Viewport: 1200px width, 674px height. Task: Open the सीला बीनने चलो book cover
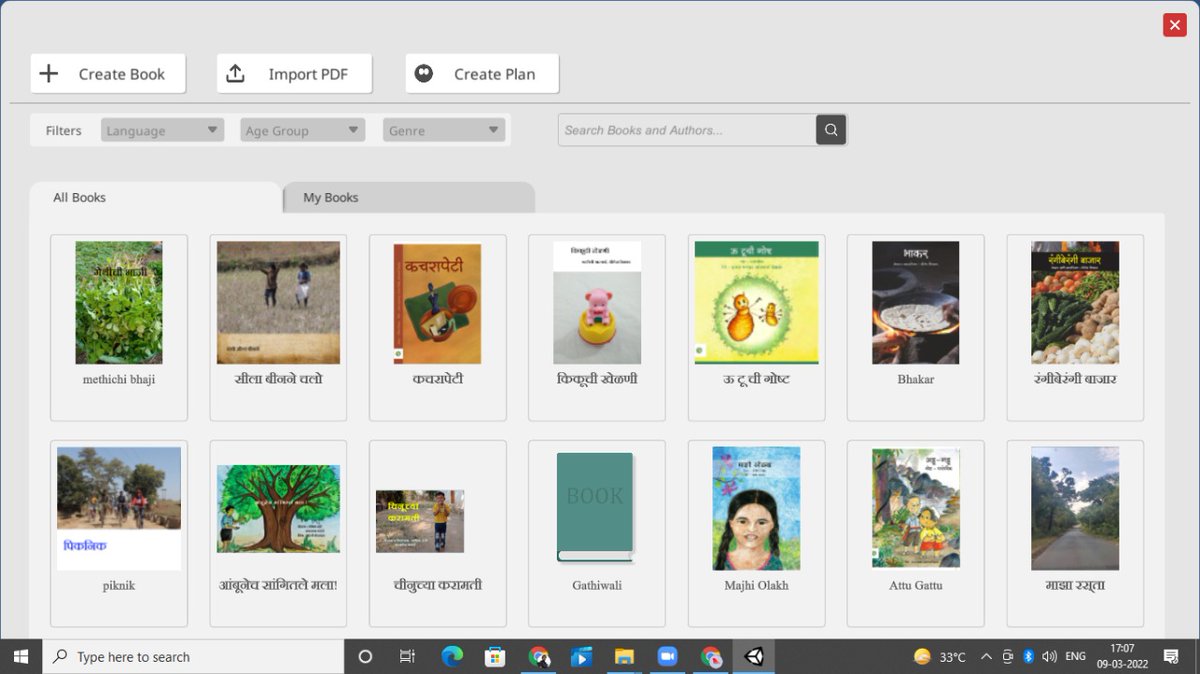pos(278,302)
